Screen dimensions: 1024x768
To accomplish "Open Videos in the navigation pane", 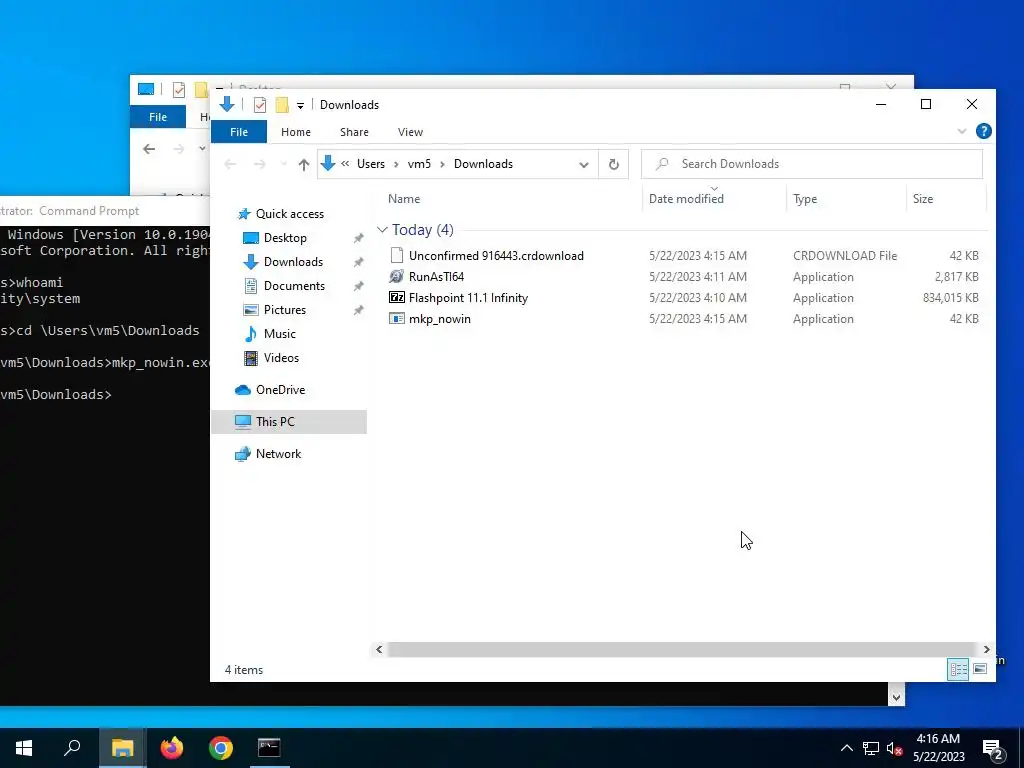I will (x=281, y=358).
